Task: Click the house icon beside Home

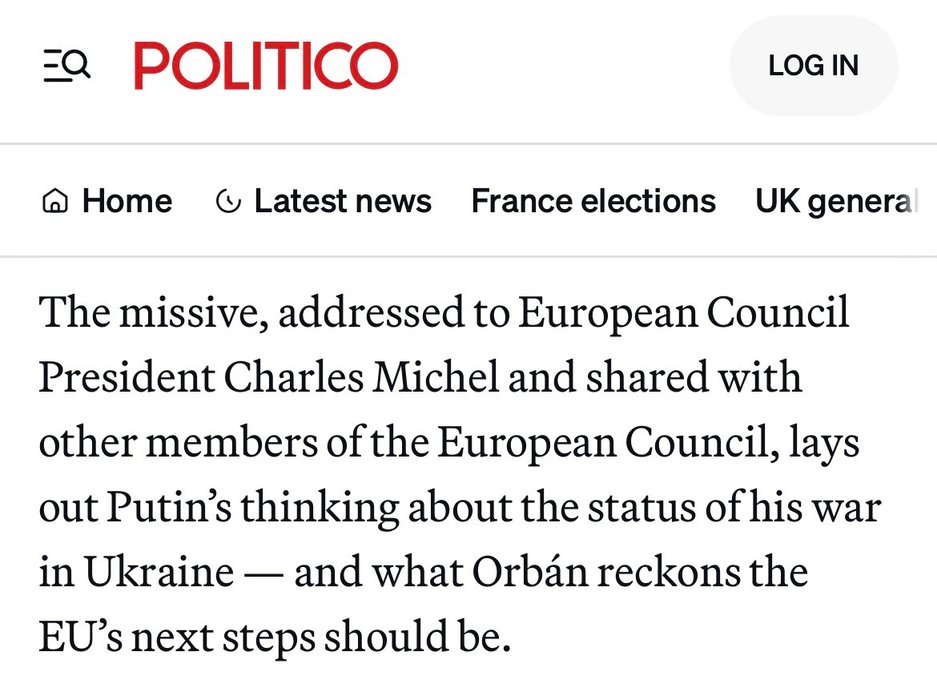Action: (x=55, y=202)
